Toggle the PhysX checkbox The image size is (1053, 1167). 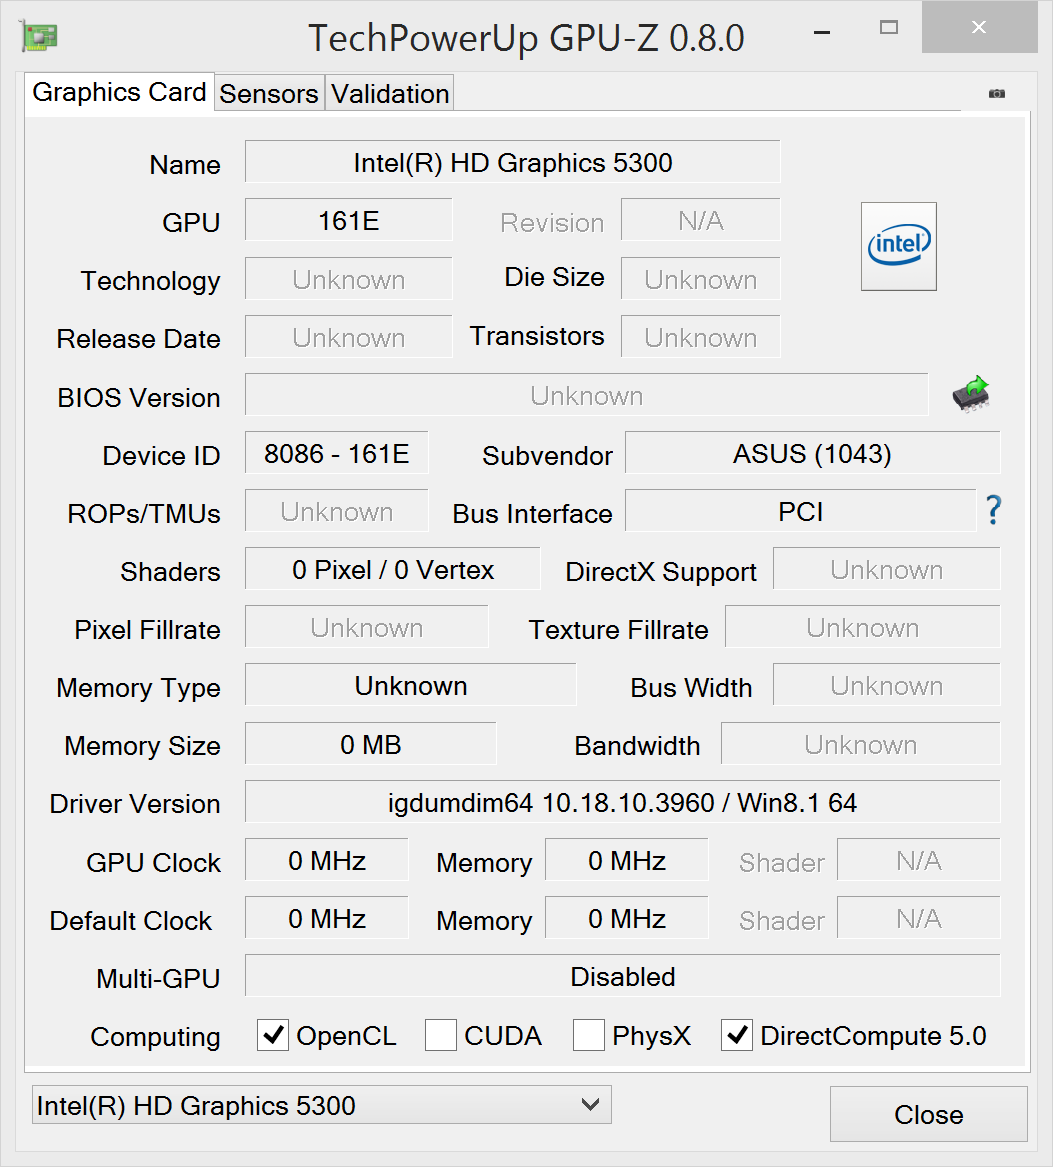coord(589,1036)
